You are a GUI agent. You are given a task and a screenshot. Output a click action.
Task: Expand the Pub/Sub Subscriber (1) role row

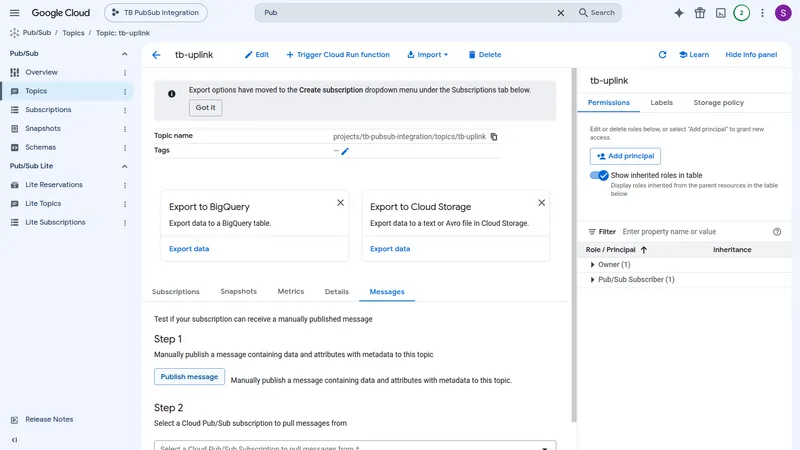(x=592, y=280)
